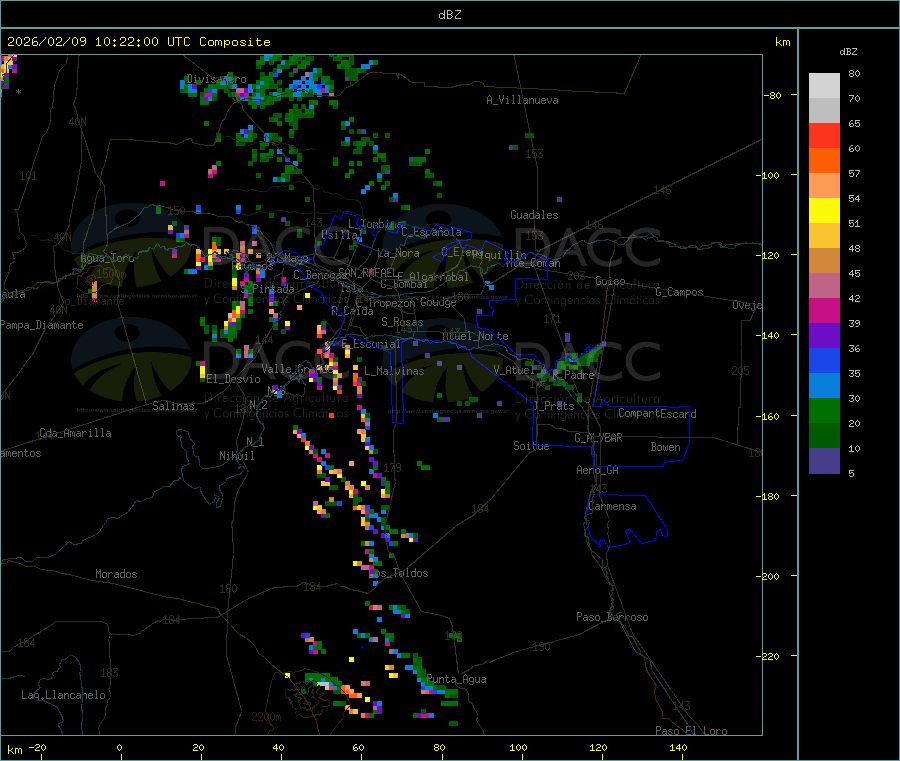900x761 pixels.
Task: Select the L_Malvinas label
Action: coord(394,371)
